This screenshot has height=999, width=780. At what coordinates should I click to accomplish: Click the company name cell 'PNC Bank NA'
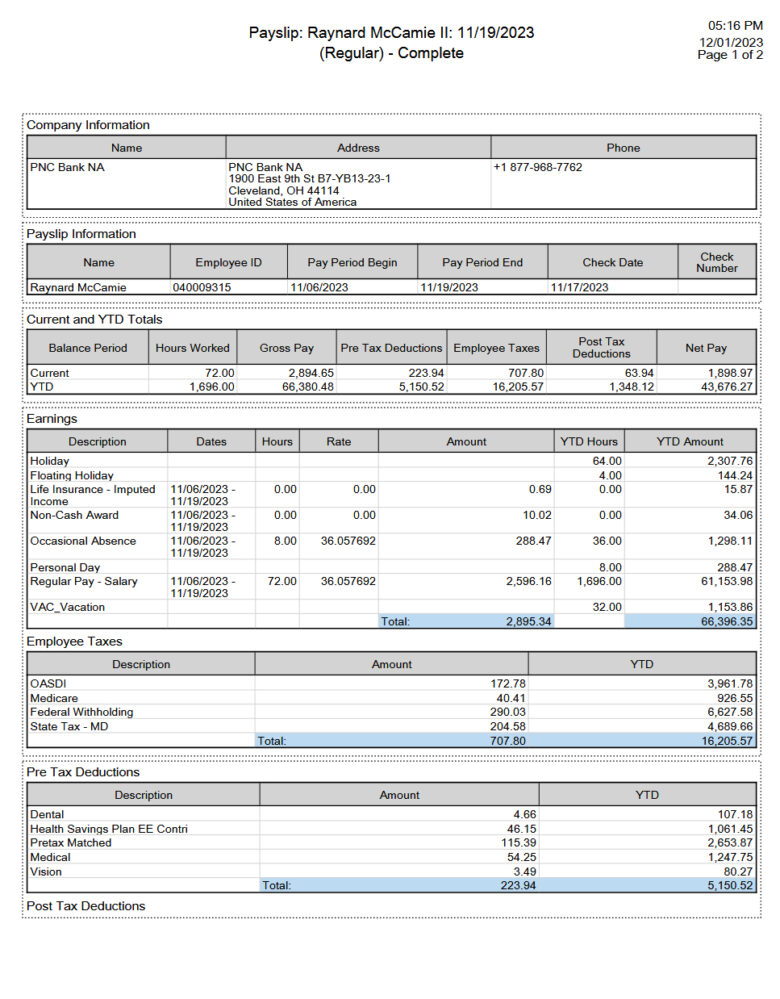pyautogui.click(x=67, y=167)
